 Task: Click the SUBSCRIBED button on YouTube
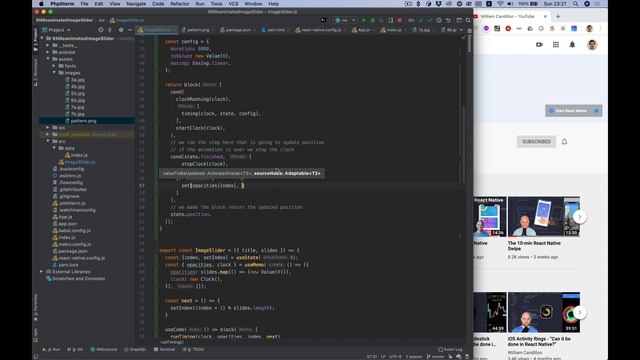[536, 142]
